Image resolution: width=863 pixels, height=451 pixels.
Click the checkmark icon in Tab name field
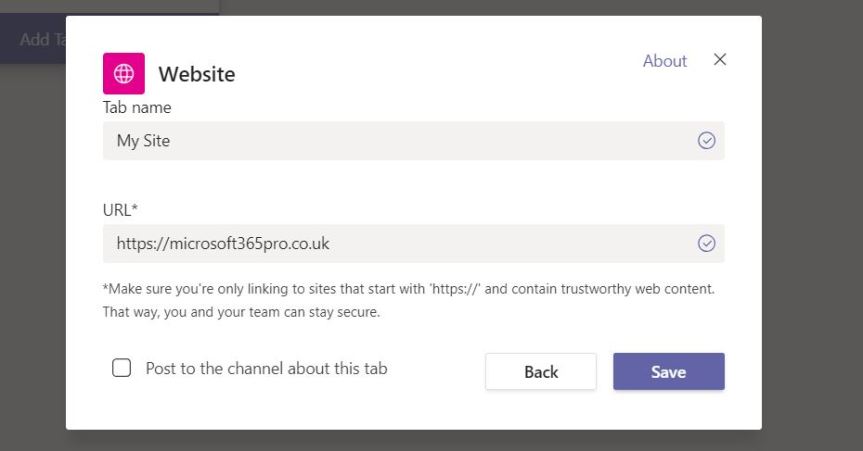[706, 141]
